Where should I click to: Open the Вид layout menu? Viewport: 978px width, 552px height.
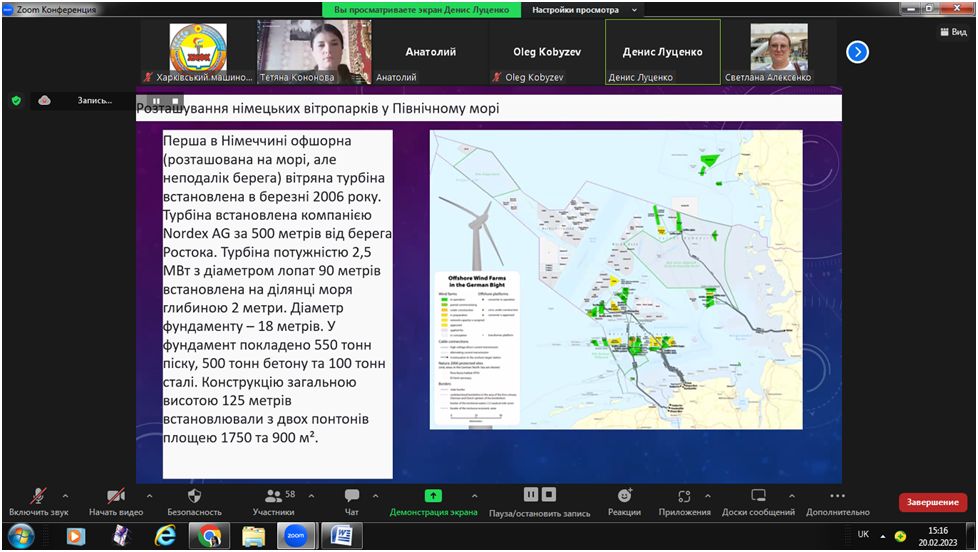point(953,32)
